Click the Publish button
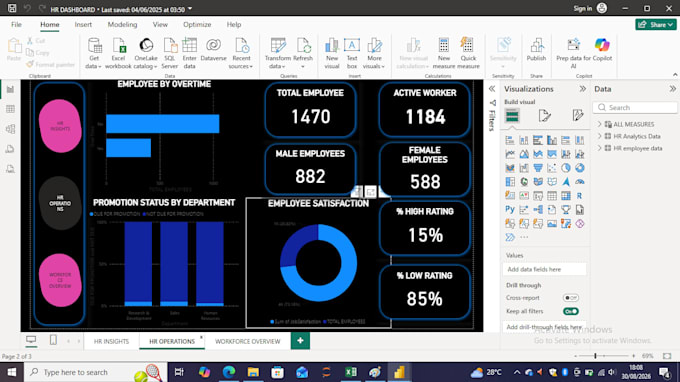680x382 pixels. point(536,49)
